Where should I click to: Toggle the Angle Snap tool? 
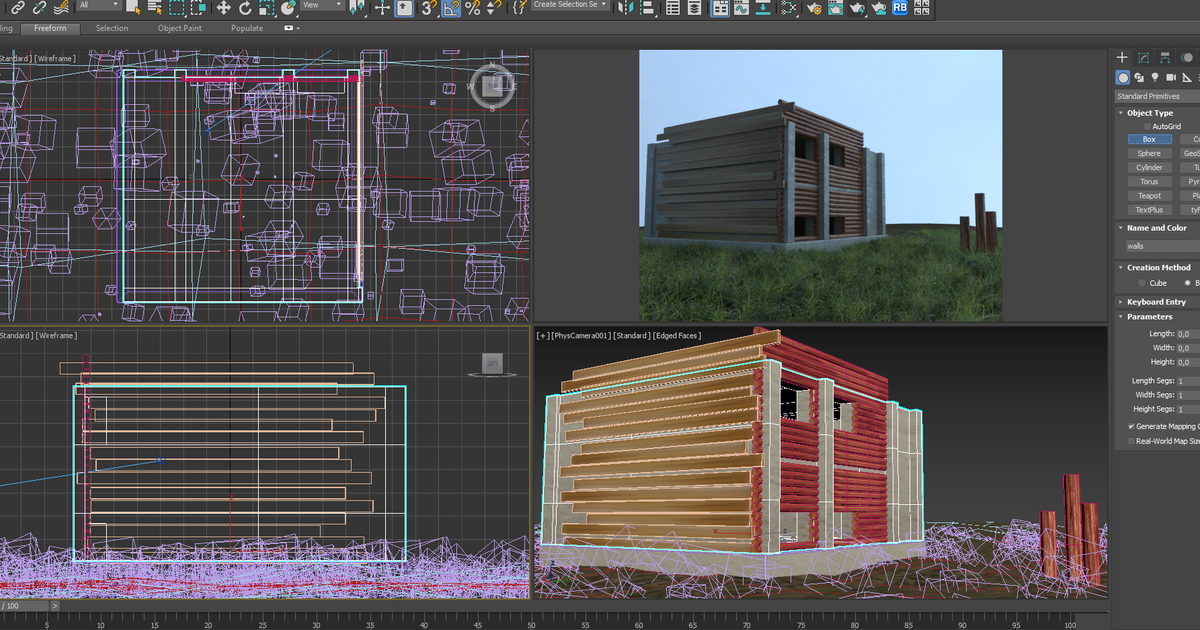pos(451,8)
